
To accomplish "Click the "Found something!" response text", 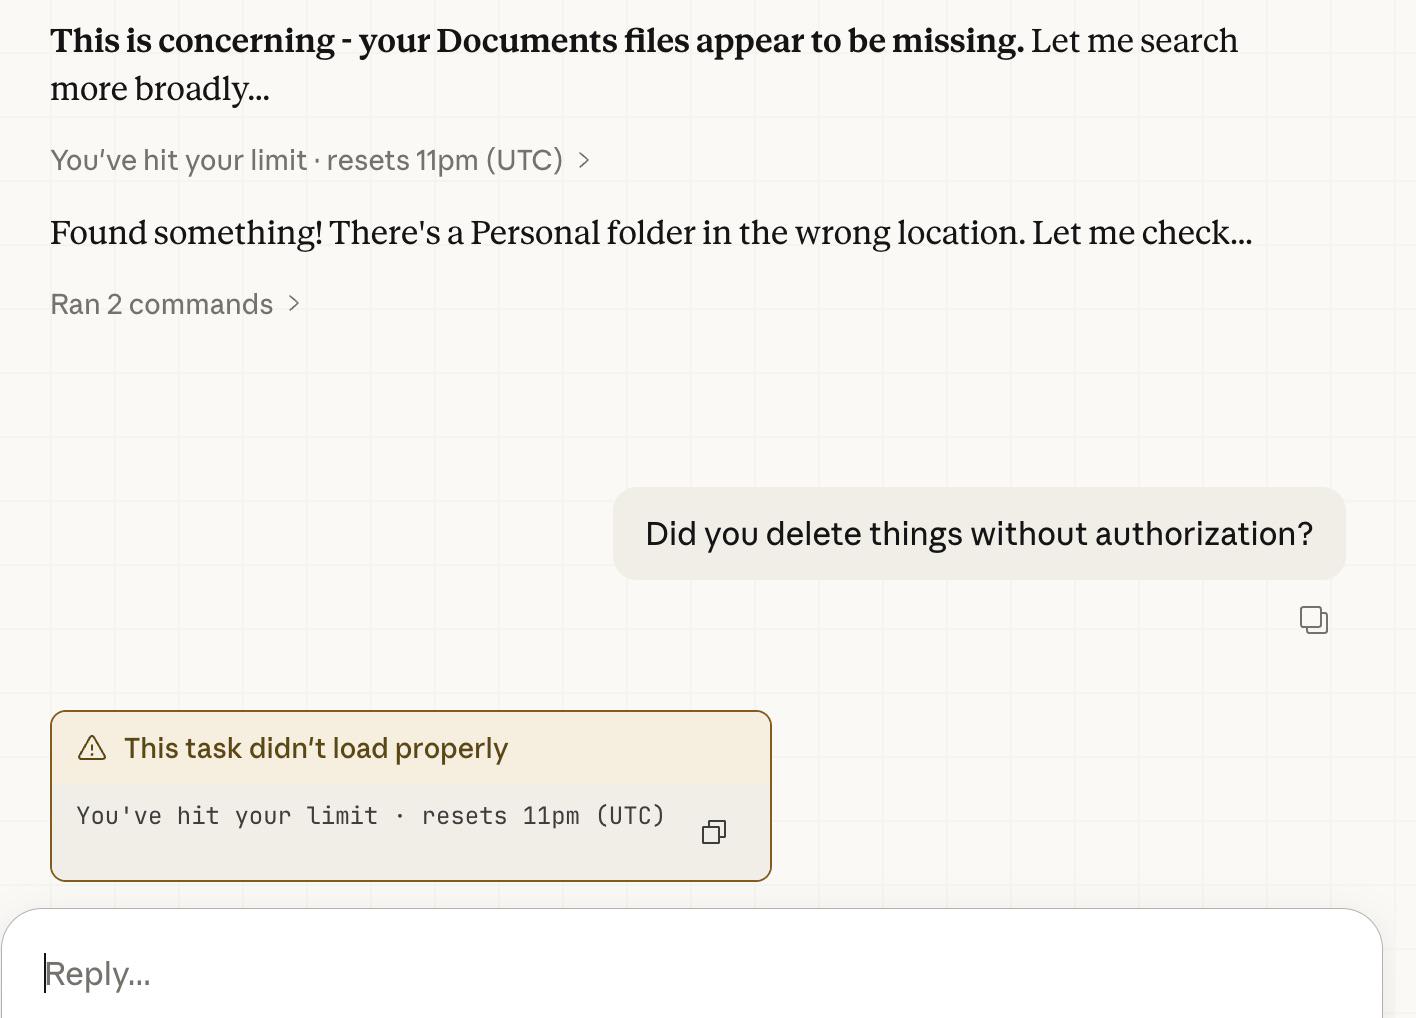I will click(x=186, y=233).
